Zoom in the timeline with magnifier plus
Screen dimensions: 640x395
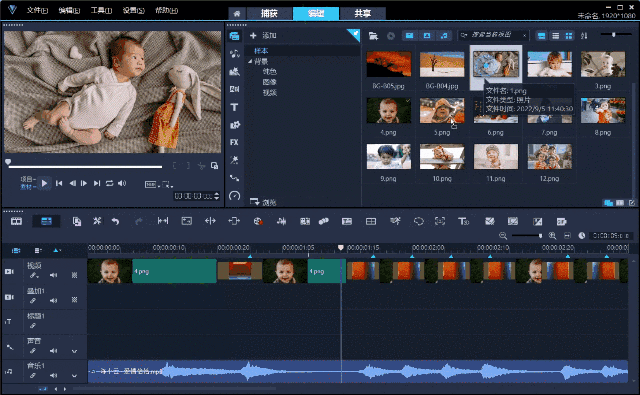click(552, 235)
